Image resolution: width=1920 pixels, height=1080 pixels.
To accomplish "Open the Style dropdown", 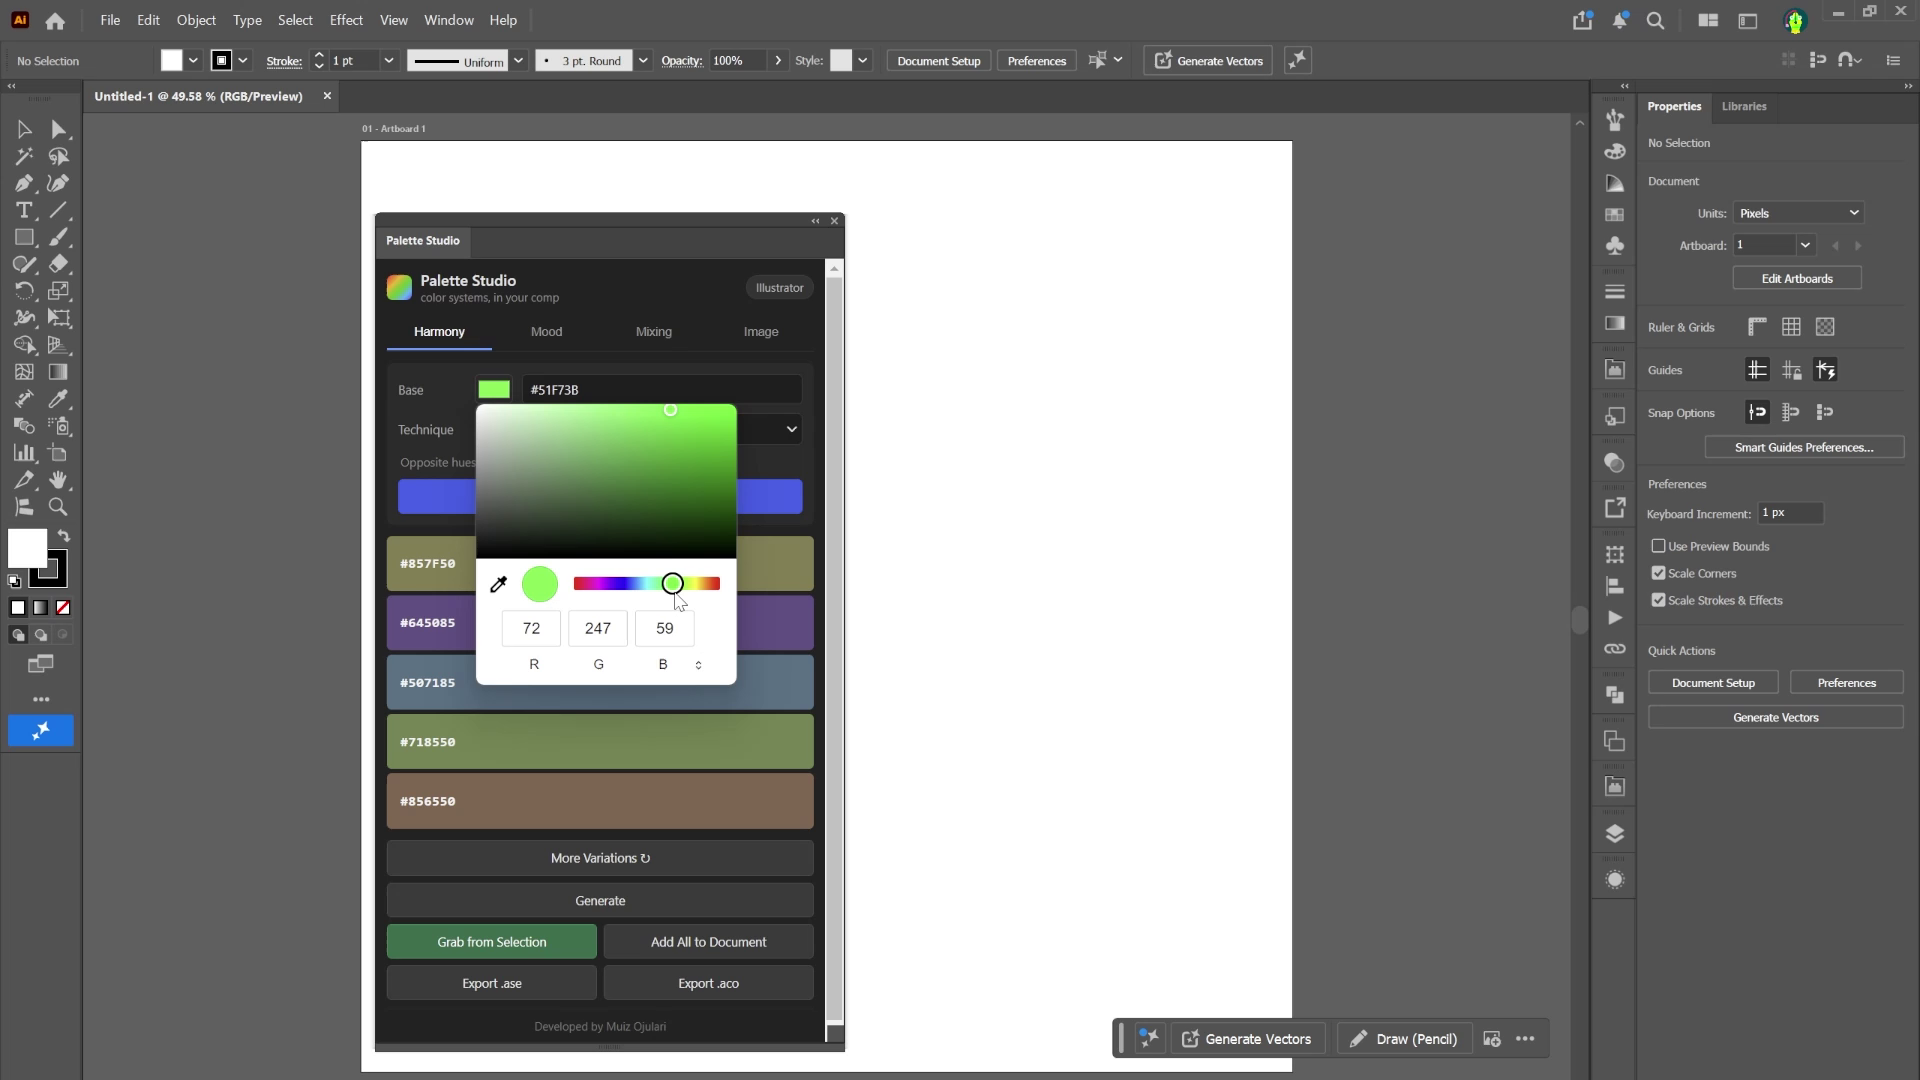I will click(862, 61).
